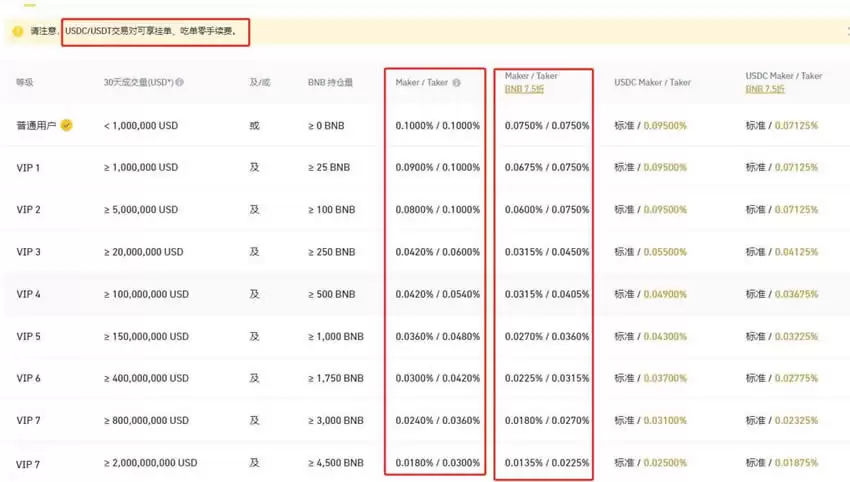Click the info icon next to Maker / Taker
850x482 pixels.
[x=456, y=83]
